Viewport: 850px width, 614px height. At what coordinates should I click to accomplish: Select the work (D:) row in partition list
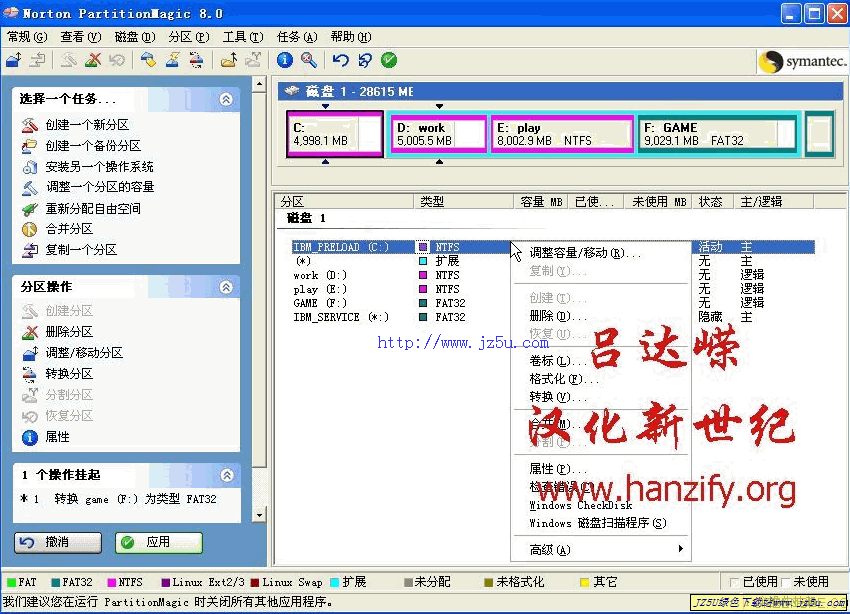(x=553, y=275)
